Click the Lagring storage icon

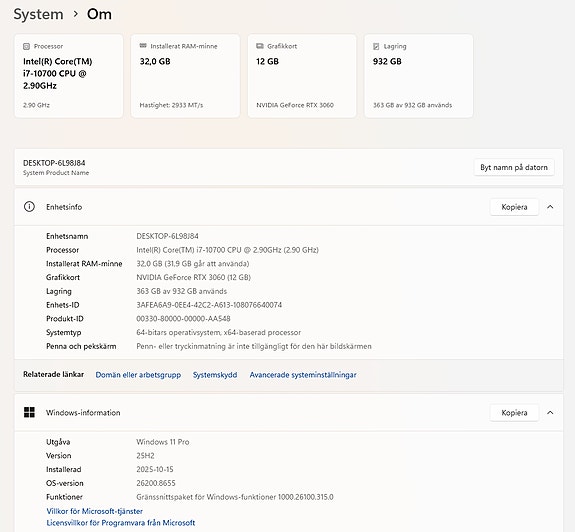tap(376, 46)
